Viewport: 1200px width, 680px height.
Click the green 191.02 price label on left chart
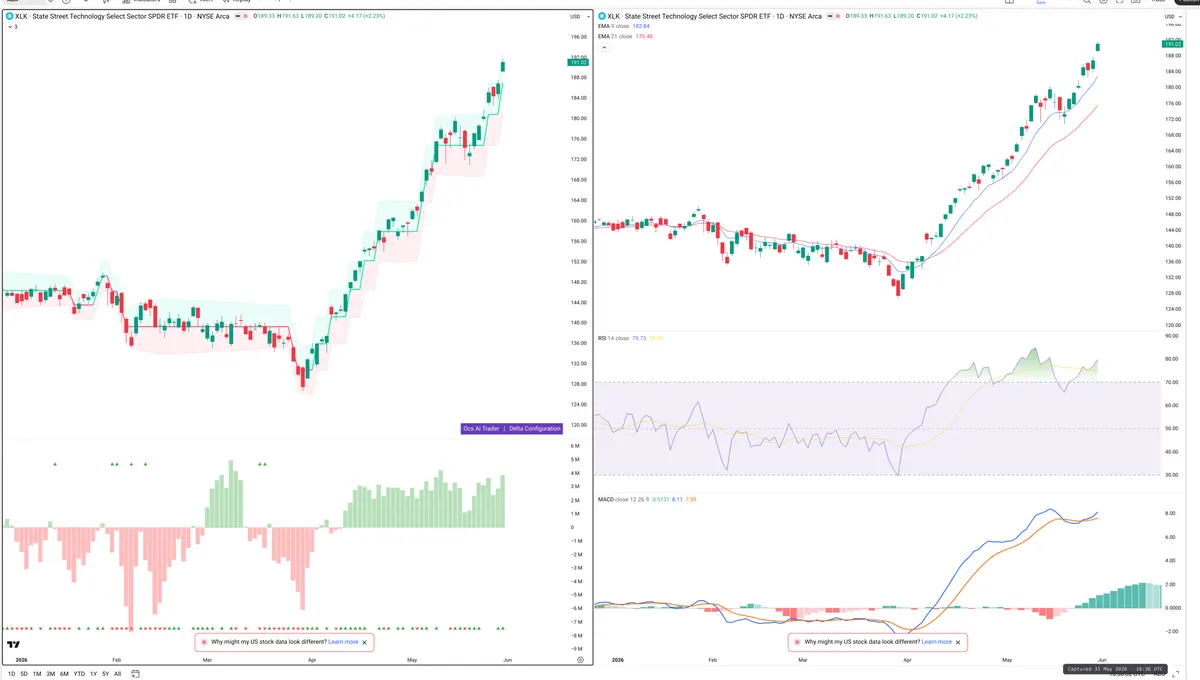(577, 63)
